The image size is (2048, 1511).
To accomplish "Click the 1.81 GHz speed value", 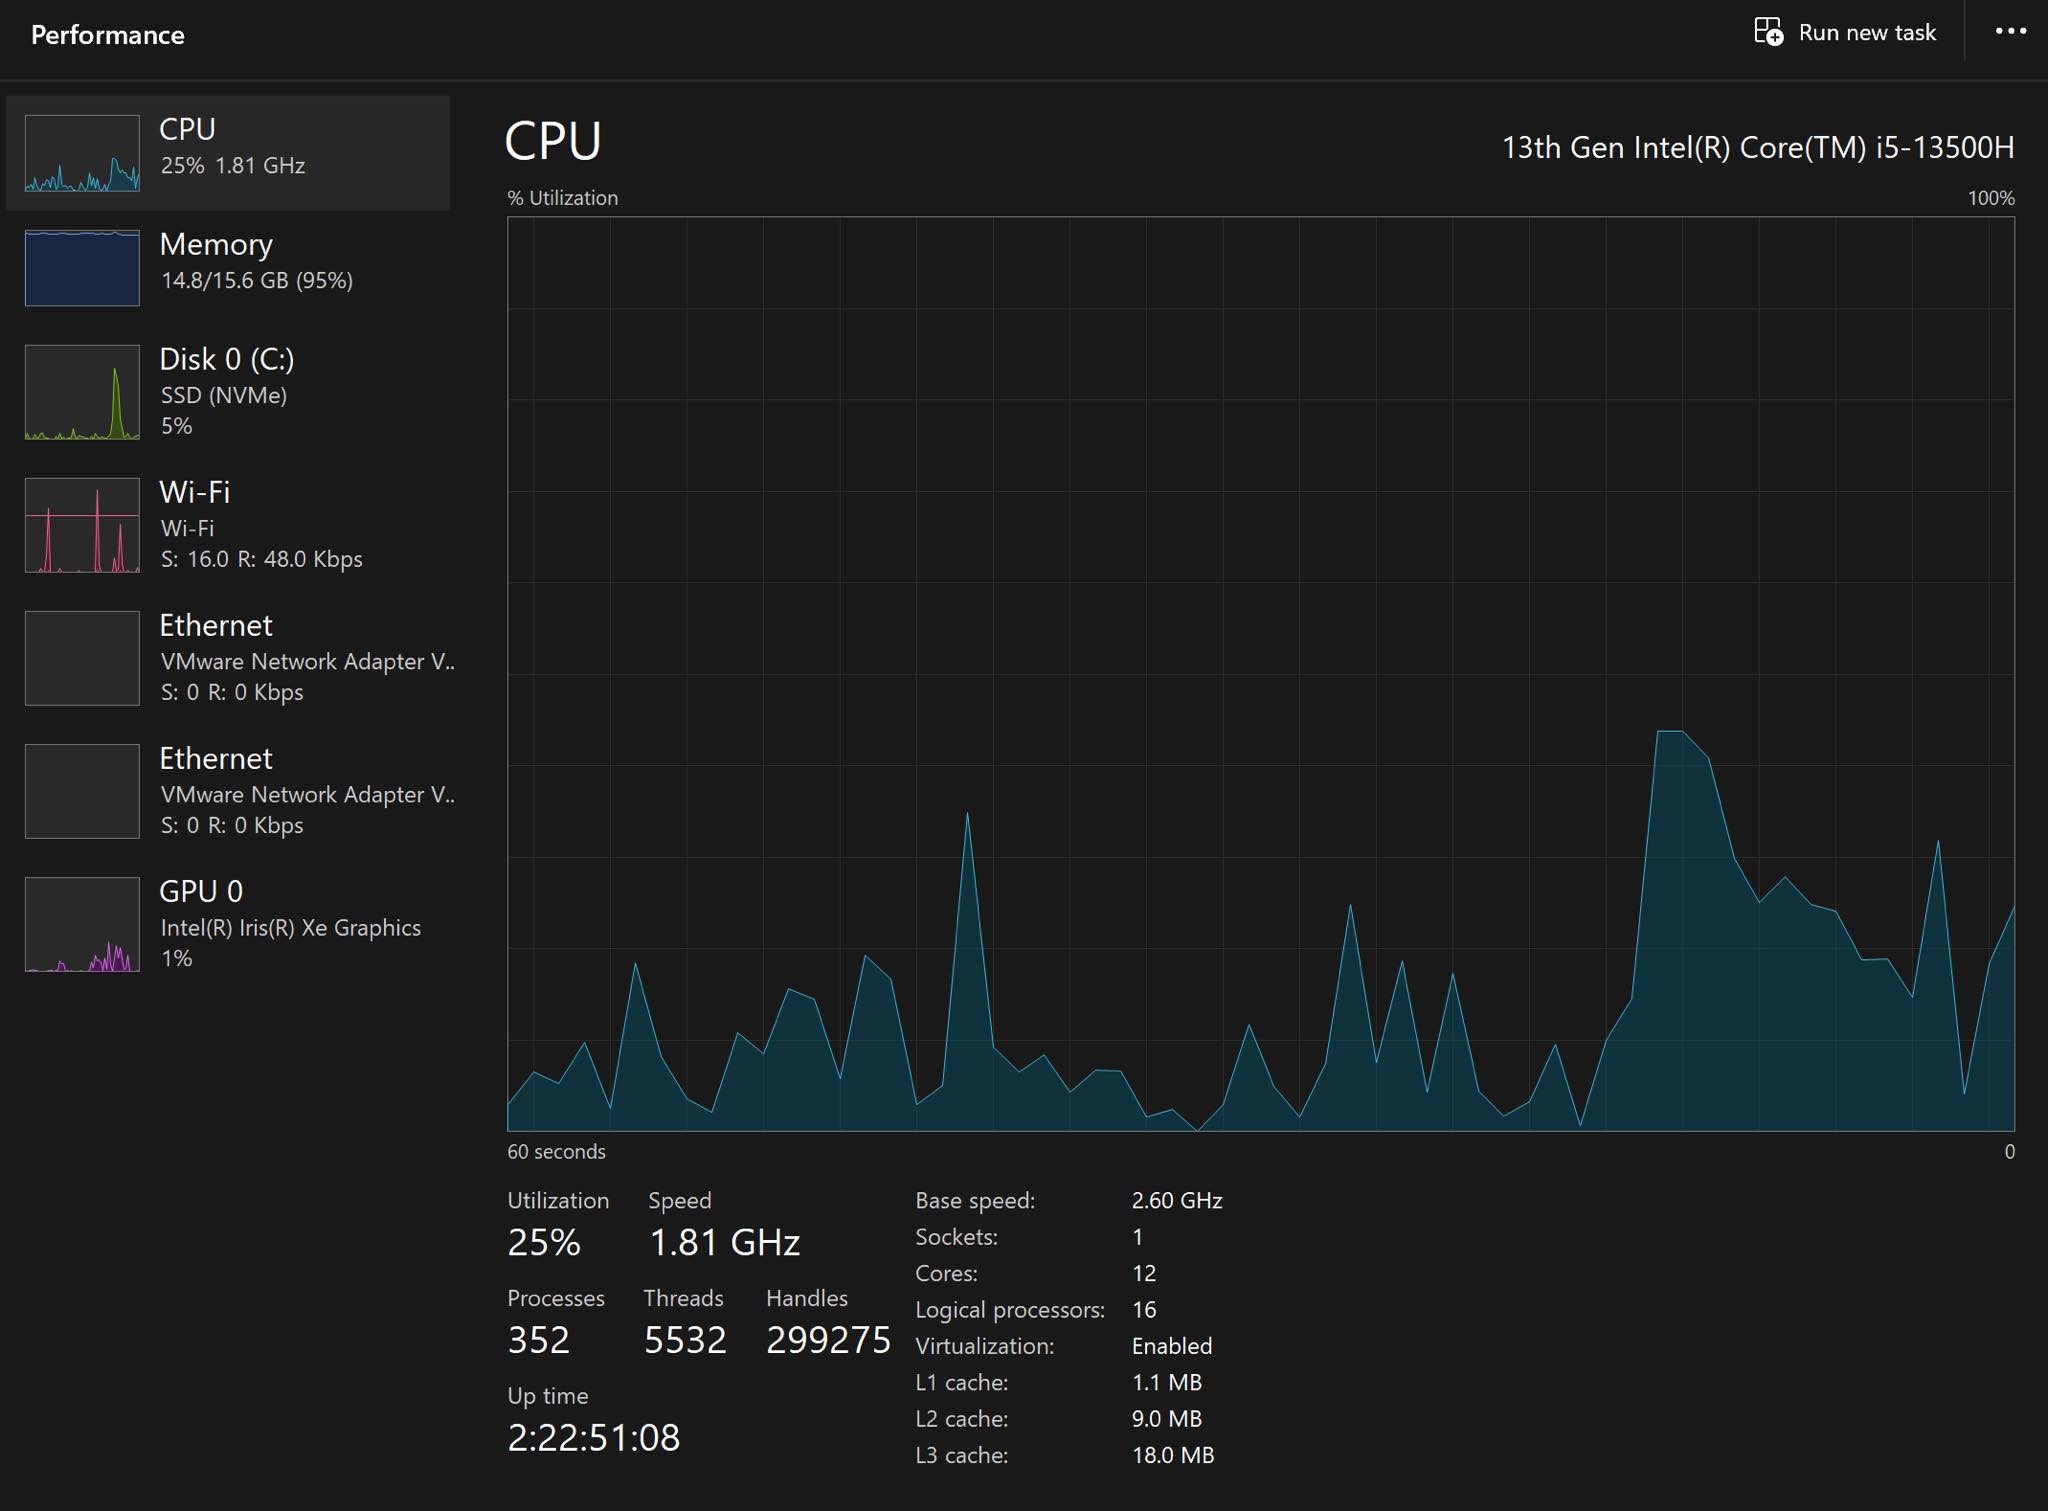I will pyautogui.click(x=725, y=1242).
